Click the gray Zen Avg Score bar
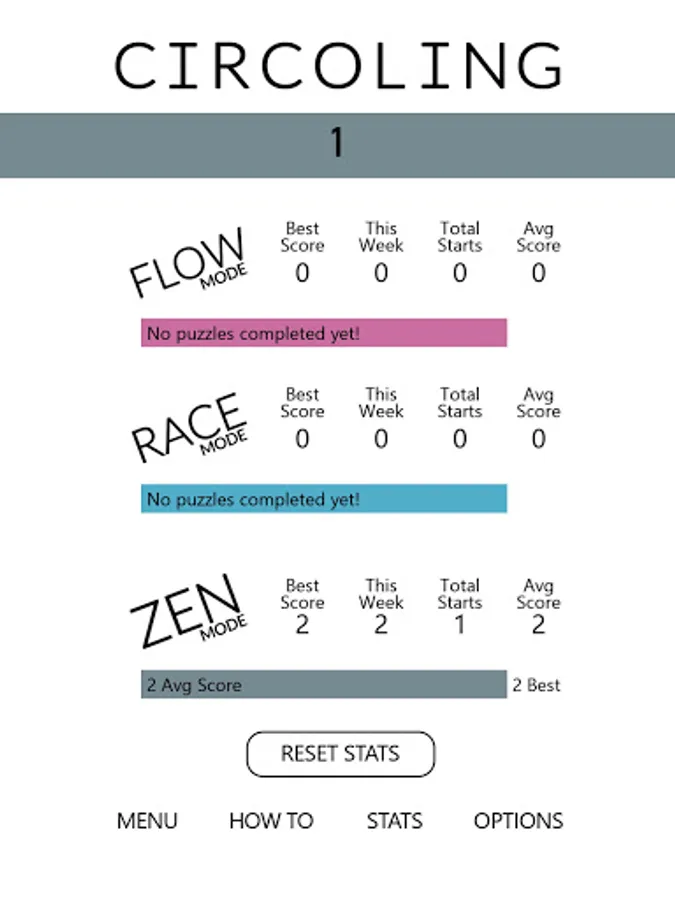The height and width of the screenshot is (900, 675). tap(324, 685)
